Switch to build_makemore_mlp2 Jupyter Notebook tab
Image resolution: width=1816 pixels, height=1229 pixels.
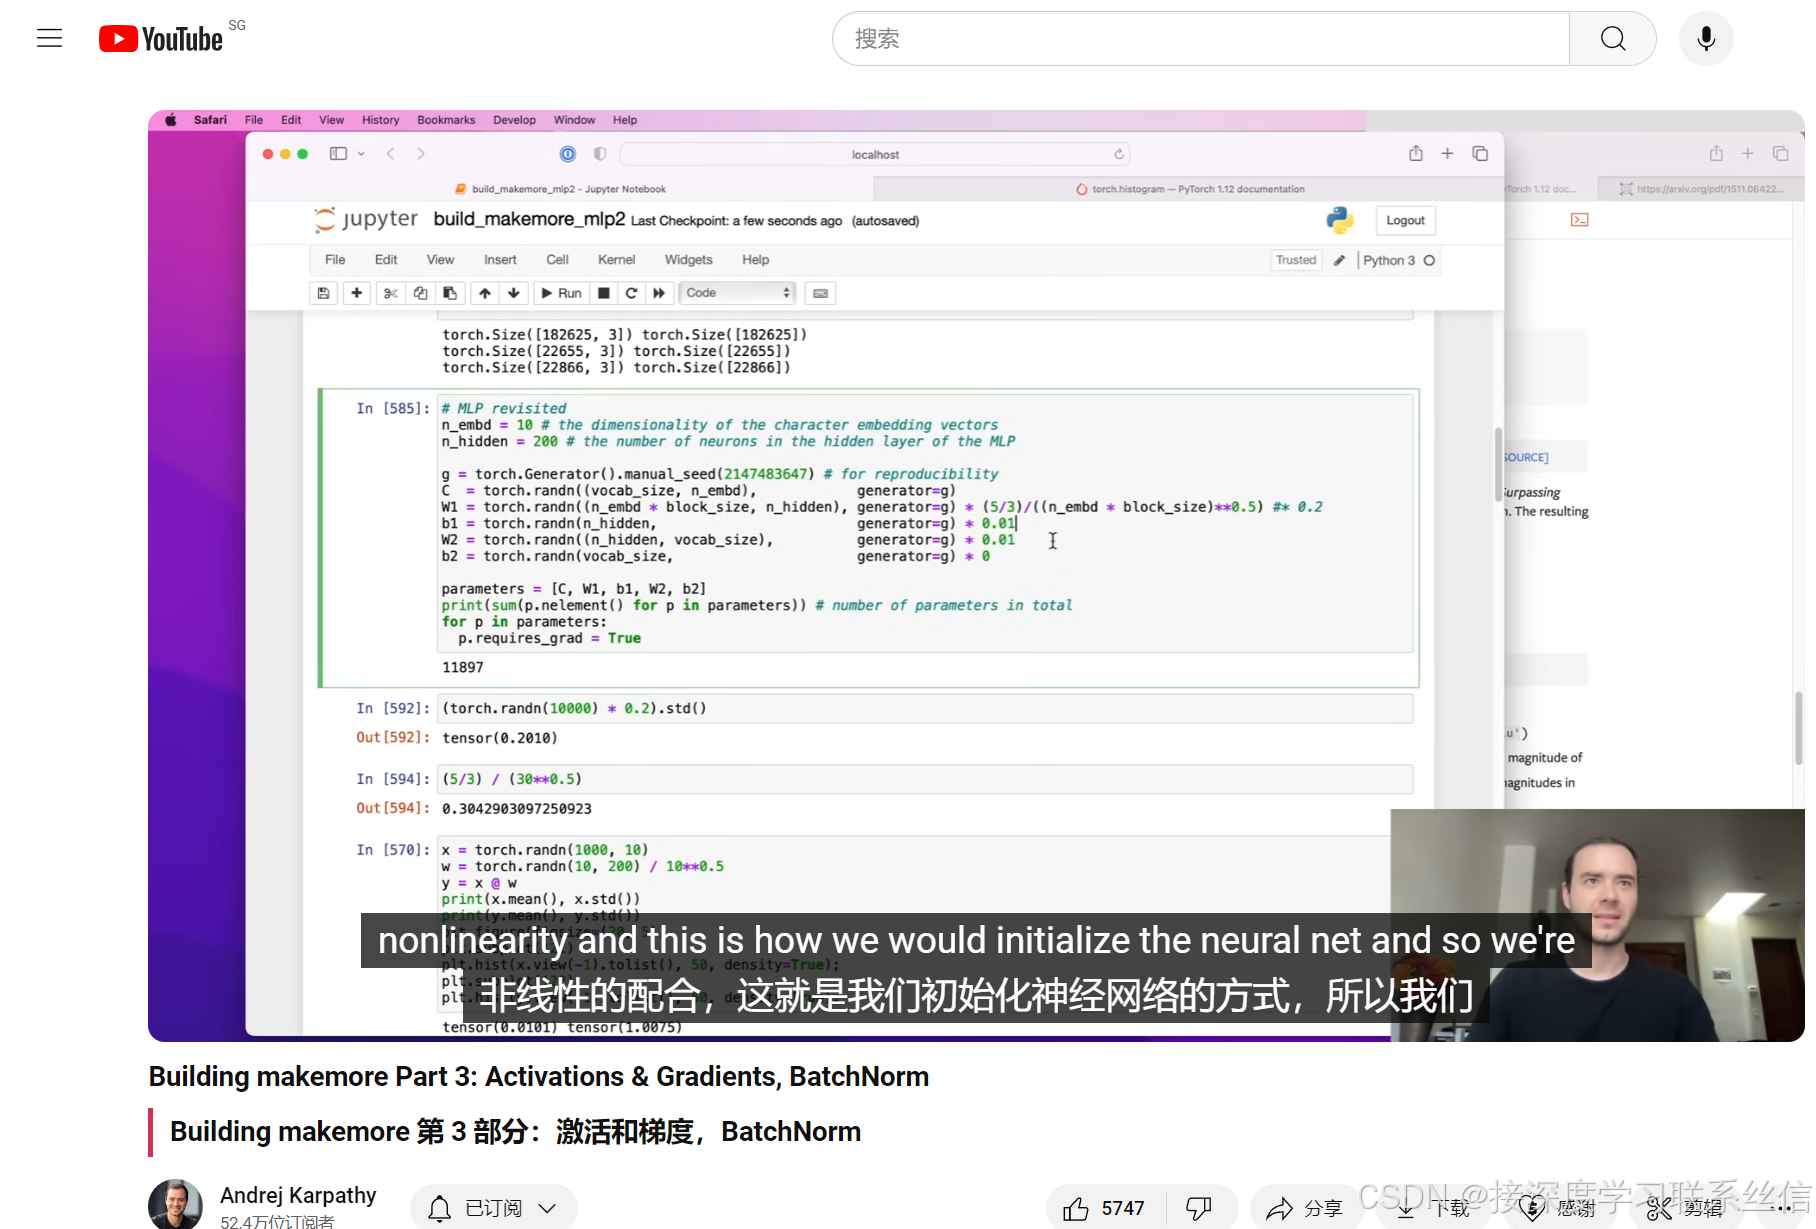(560, 189)
